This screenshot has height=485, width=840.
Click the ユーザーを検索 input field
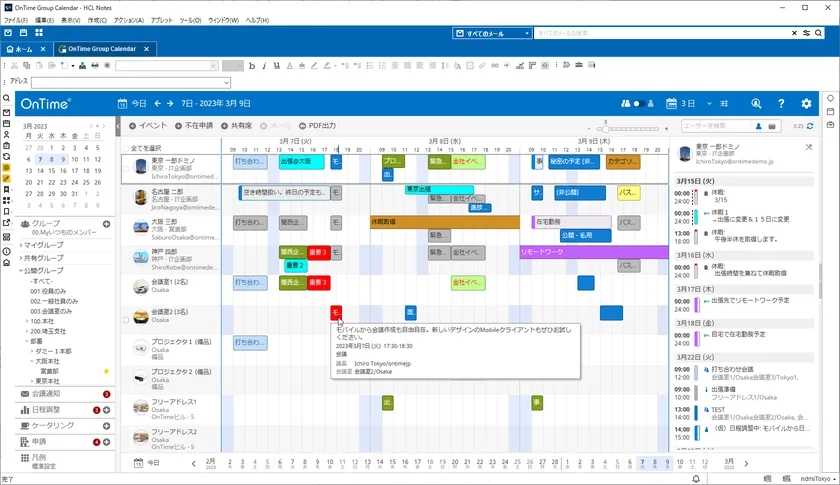[716, 126]
